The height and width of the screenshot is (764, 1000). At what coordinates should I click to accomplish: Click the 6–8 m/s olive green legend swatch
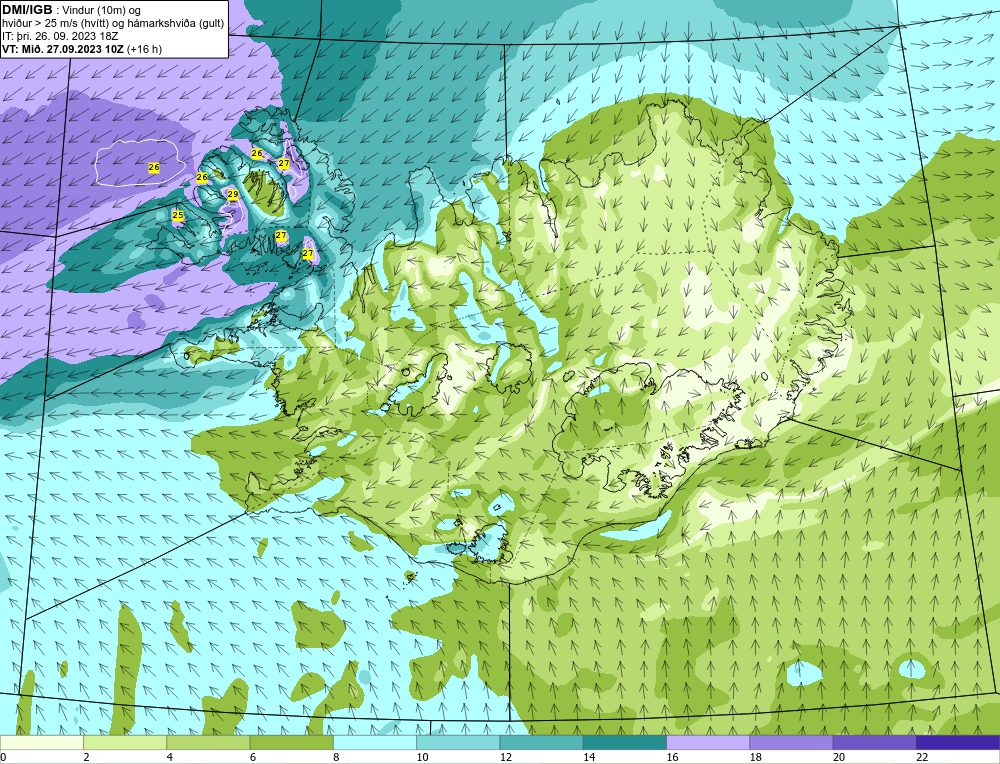click(x=291, y=742)
